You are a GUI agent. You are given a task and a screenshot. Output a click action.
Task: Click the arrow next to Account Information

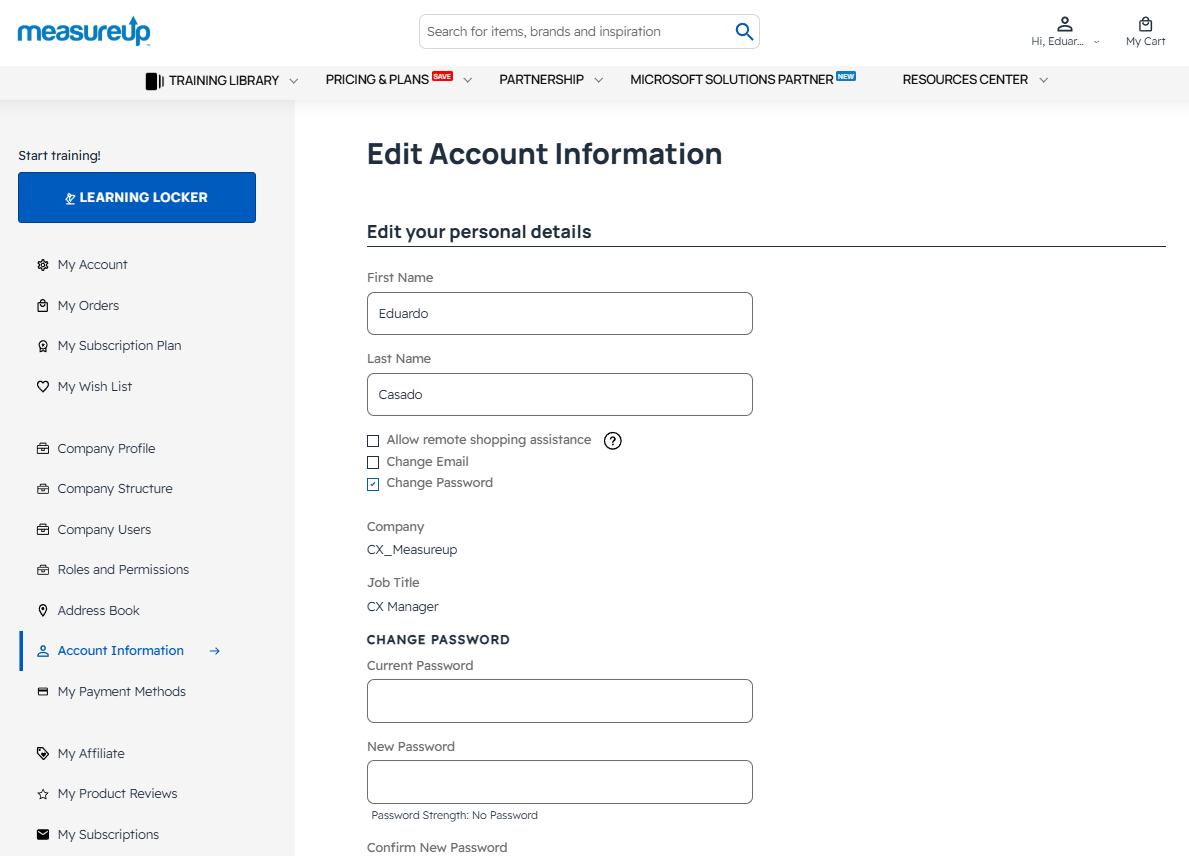215,651
